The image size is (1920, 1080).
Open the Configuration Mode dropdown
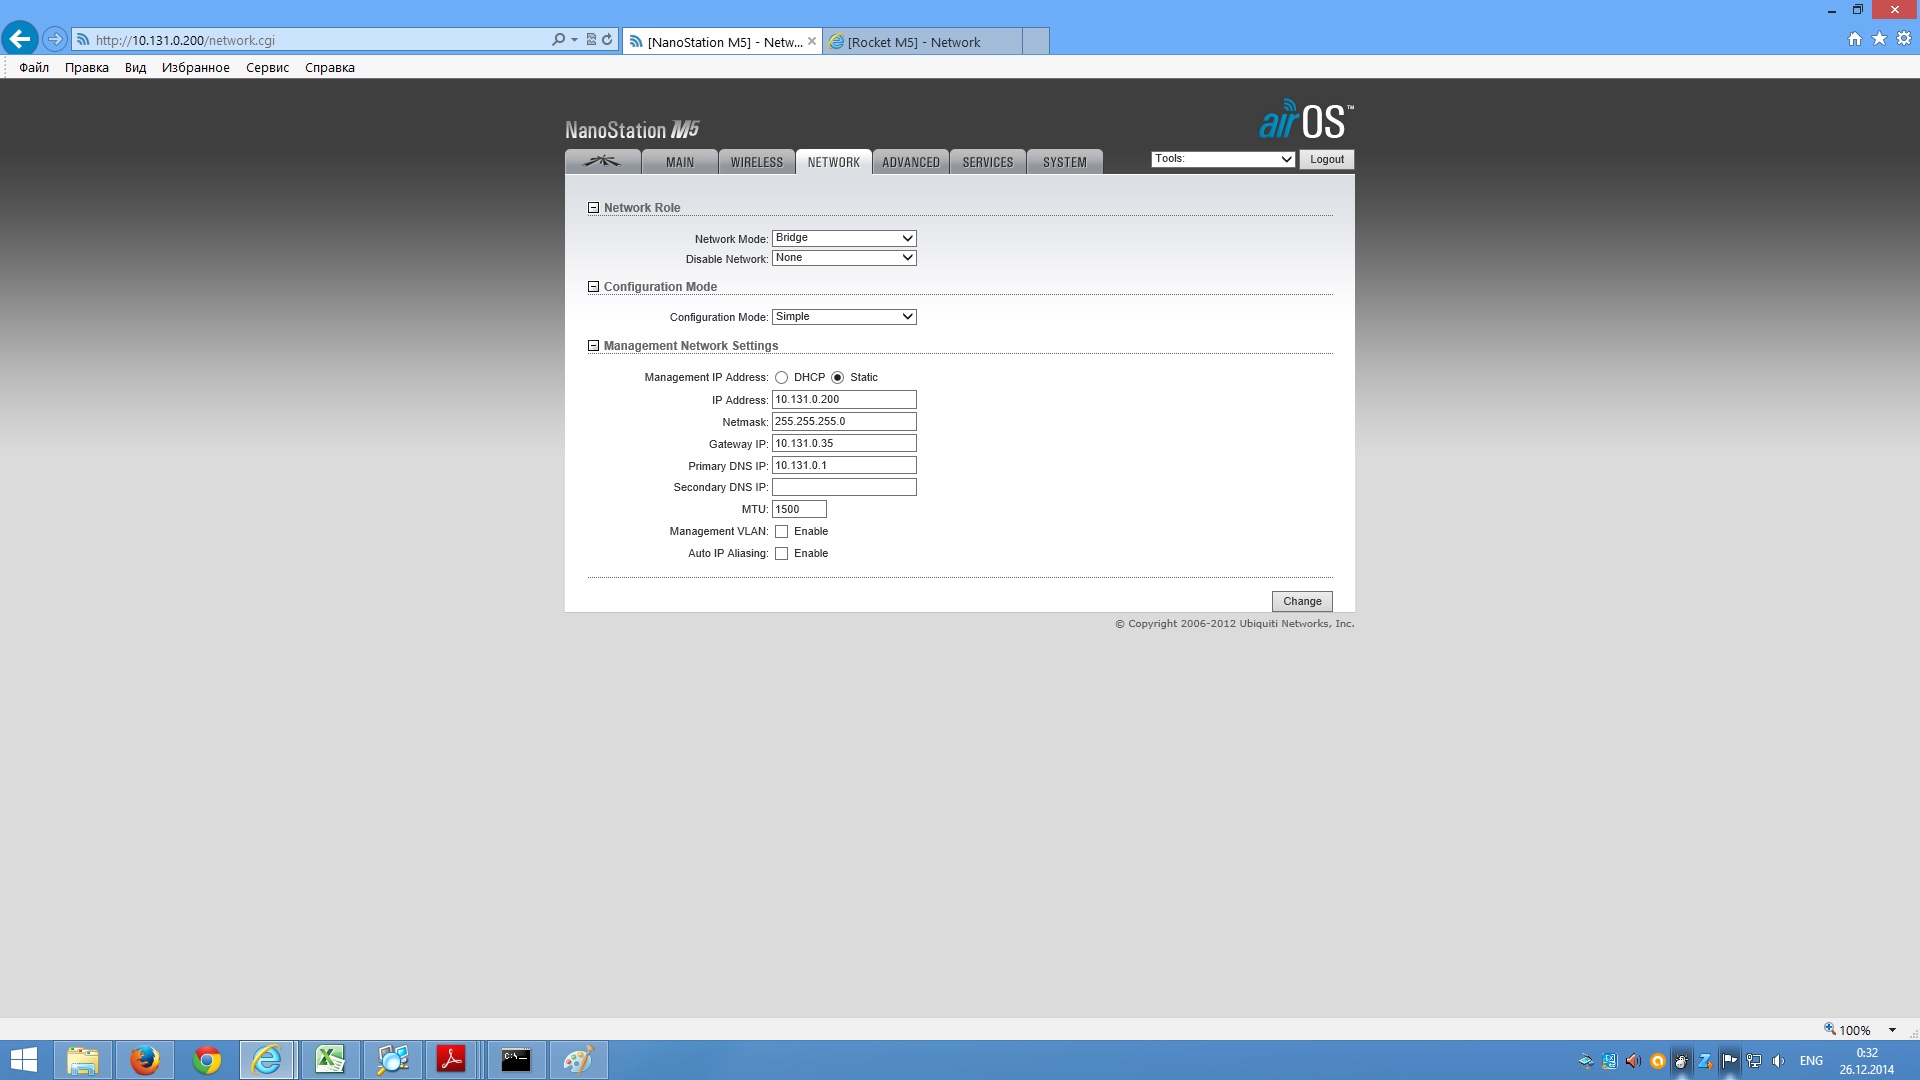844,317
